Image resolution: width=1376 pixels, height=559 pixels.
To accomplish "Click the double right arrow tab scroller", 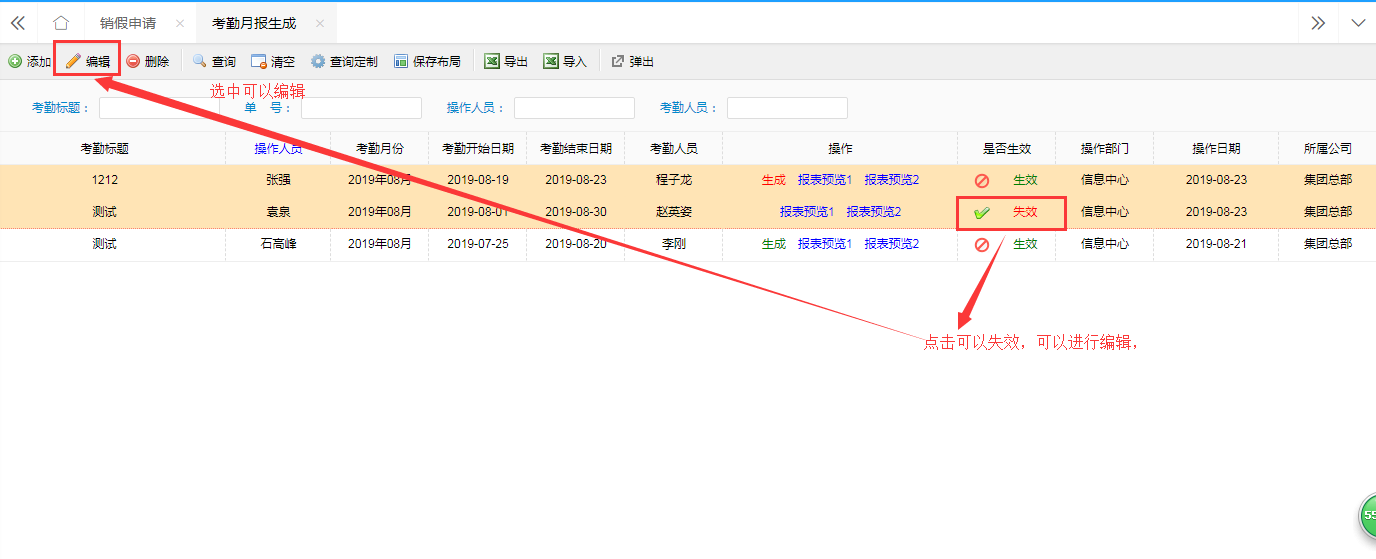I will pyautogui.click(x=1318, y=23).
